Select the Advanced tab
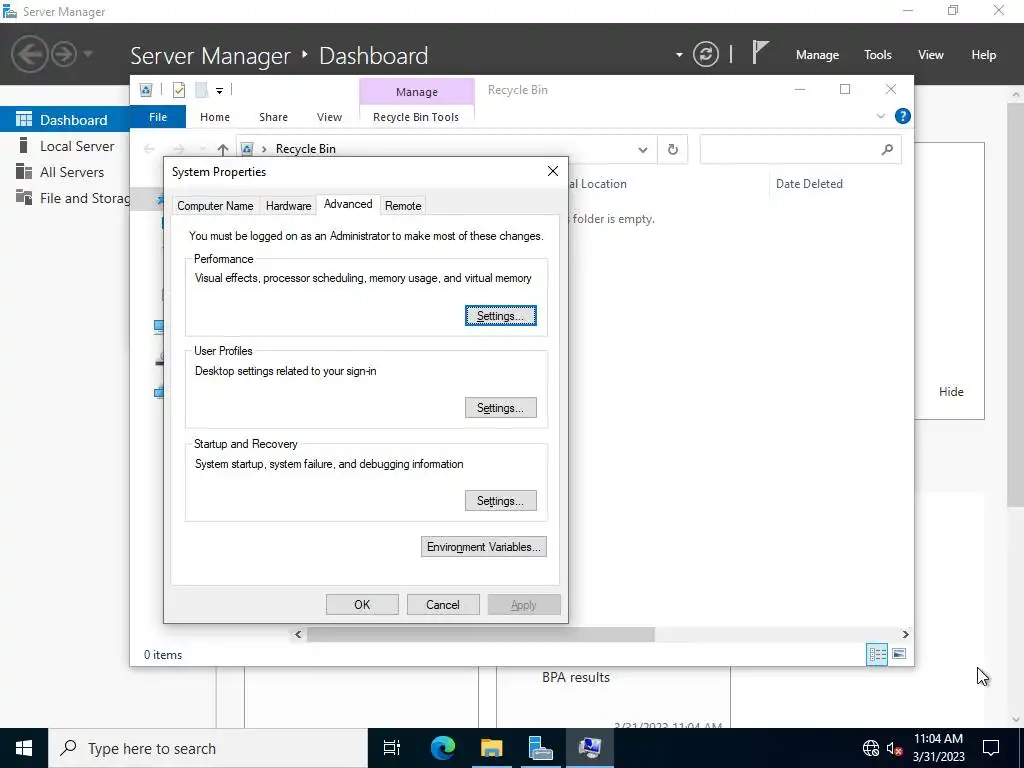1024x768 pixels. (x=348, y=204)
